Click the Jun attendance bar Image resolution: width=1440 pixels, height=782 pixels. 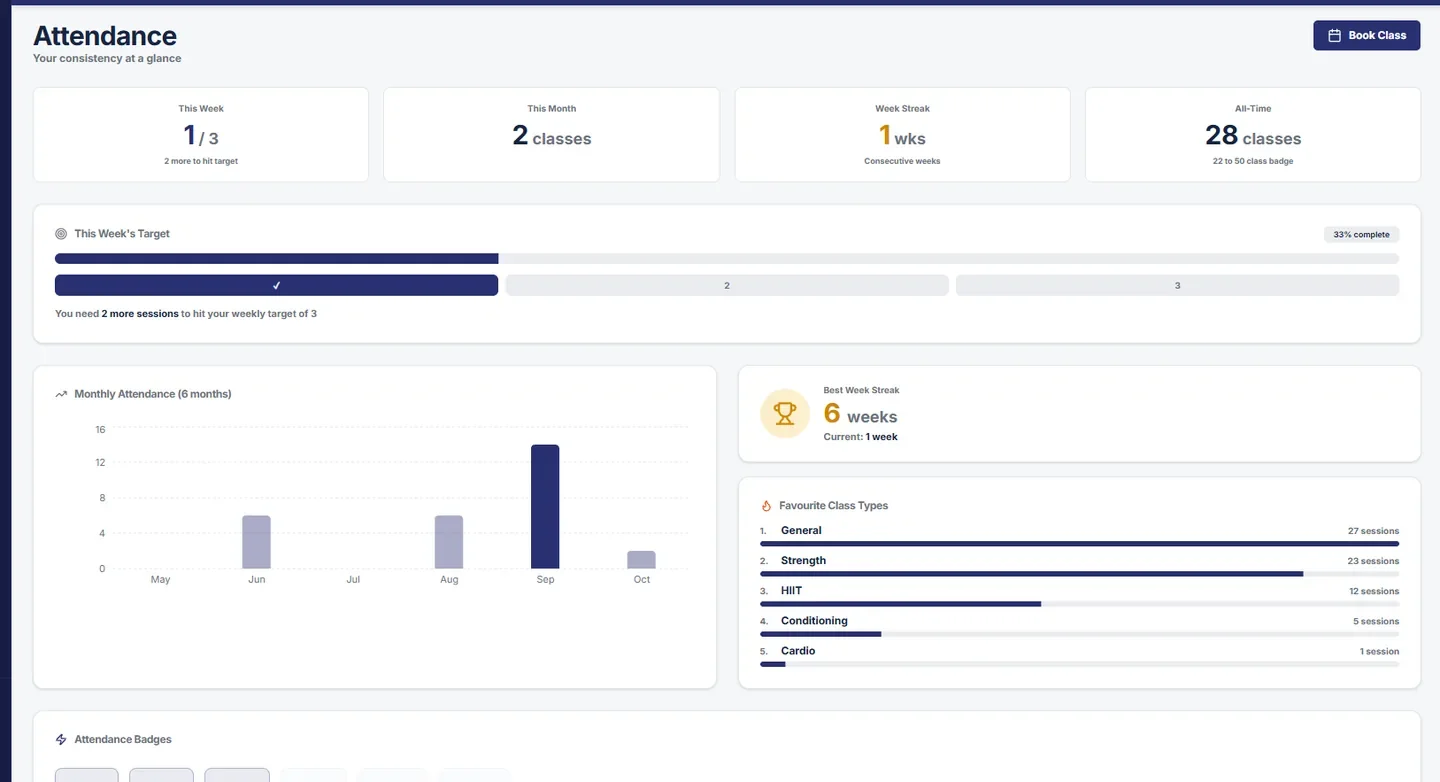click(x=256, y=542)
